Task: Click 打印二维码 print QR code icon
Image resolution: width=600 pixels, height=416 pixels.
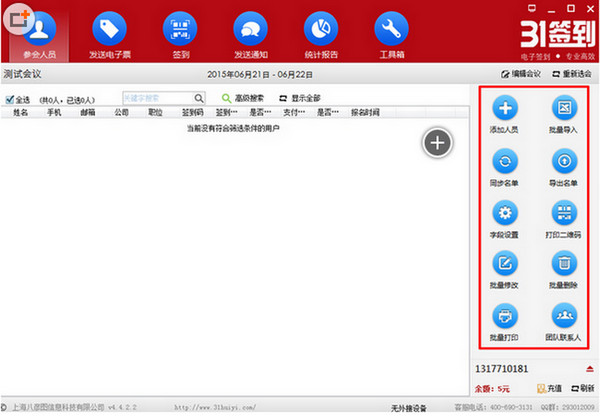Action: (564, 213)
